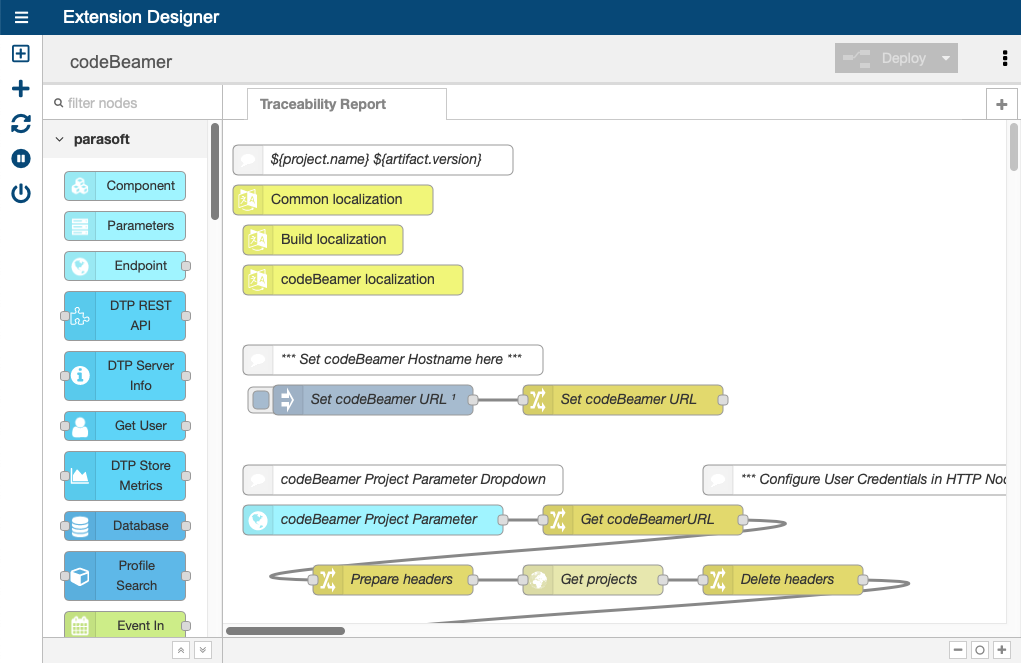Select the Profile Search palette node
1021x663 pixels.
(125, 576)
